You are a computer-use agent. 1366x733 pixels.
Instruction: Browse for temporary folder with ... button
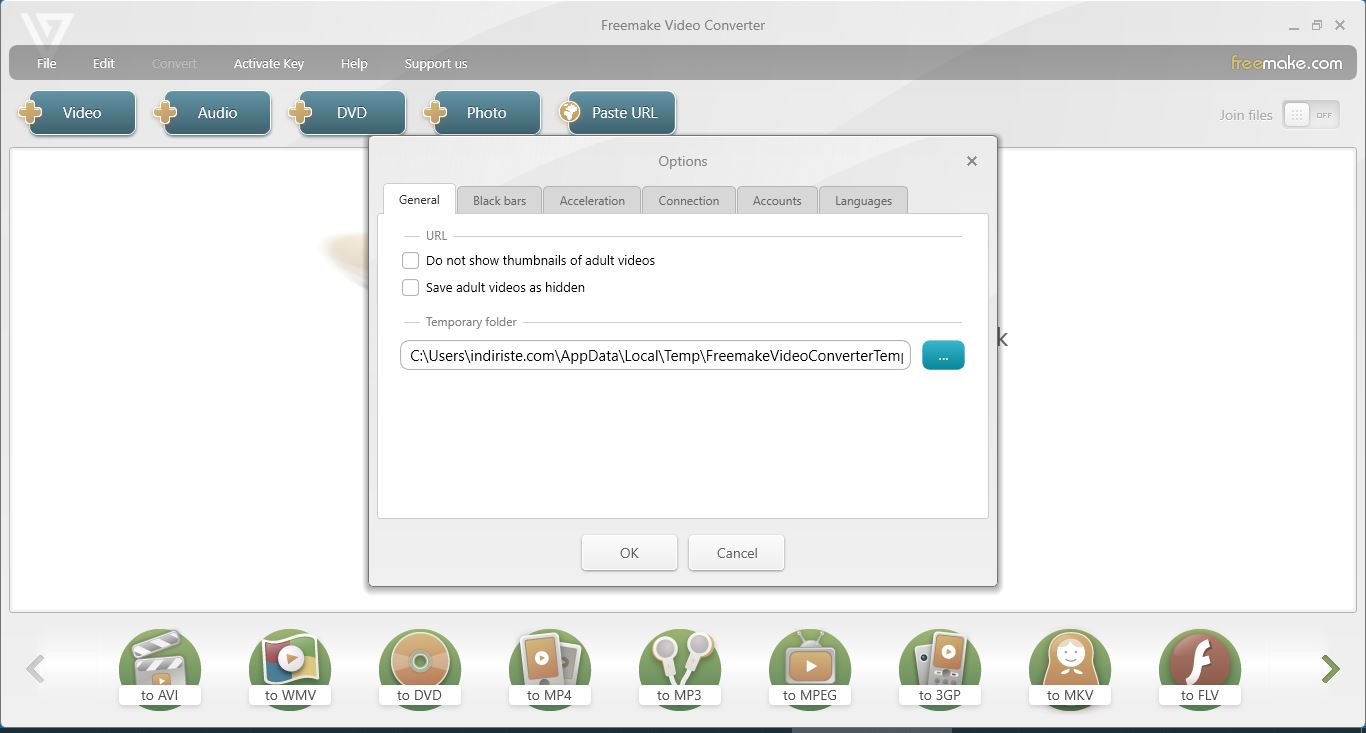point(943,355)
